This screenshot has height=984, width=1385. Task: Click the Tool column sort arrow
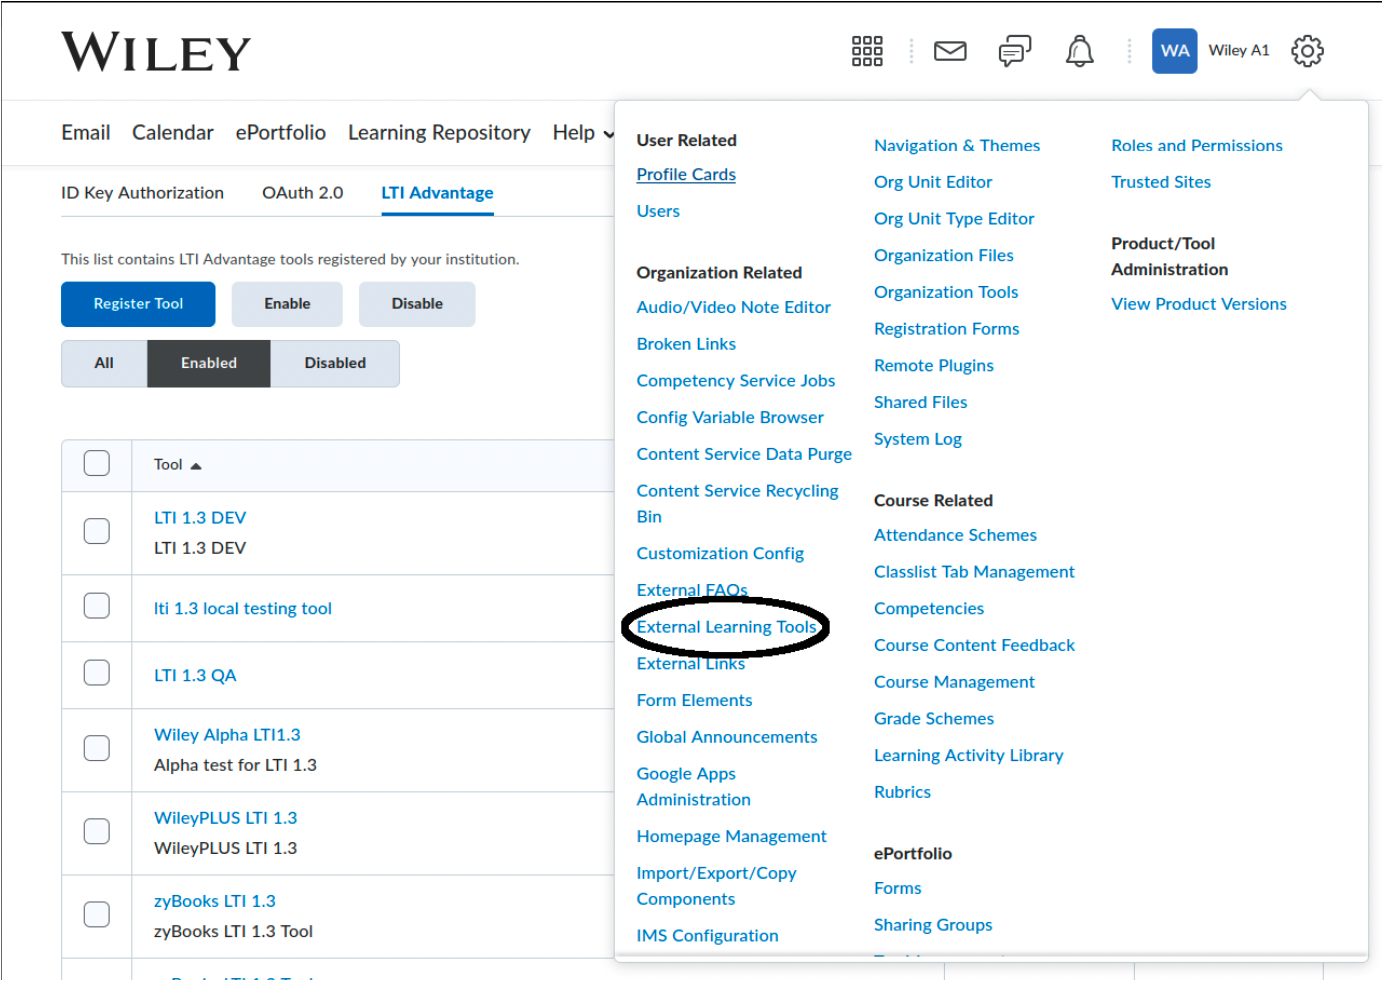coord(196,466)
